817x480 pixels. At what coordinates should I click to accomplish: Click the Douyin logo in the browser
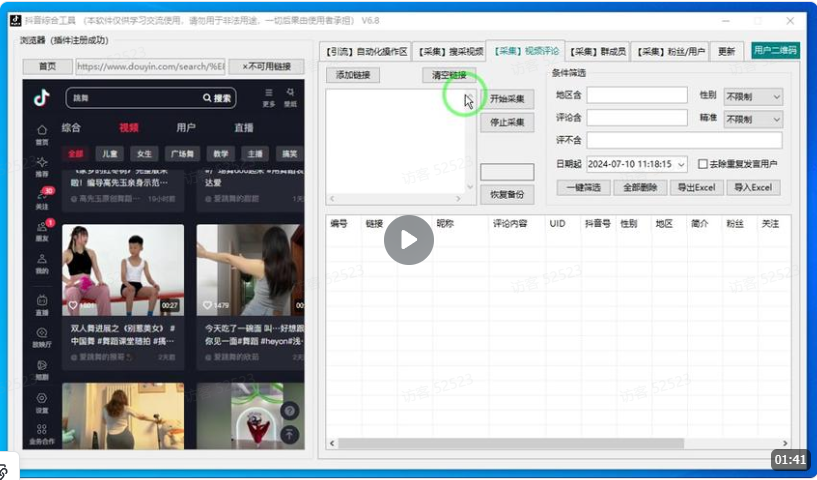41,98
